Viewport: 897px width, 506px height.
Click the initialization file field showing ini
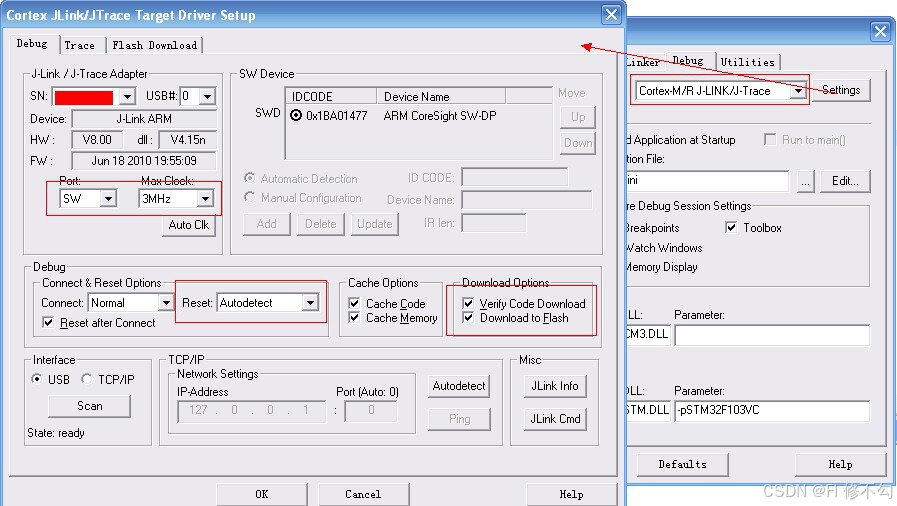click(708, 181)
